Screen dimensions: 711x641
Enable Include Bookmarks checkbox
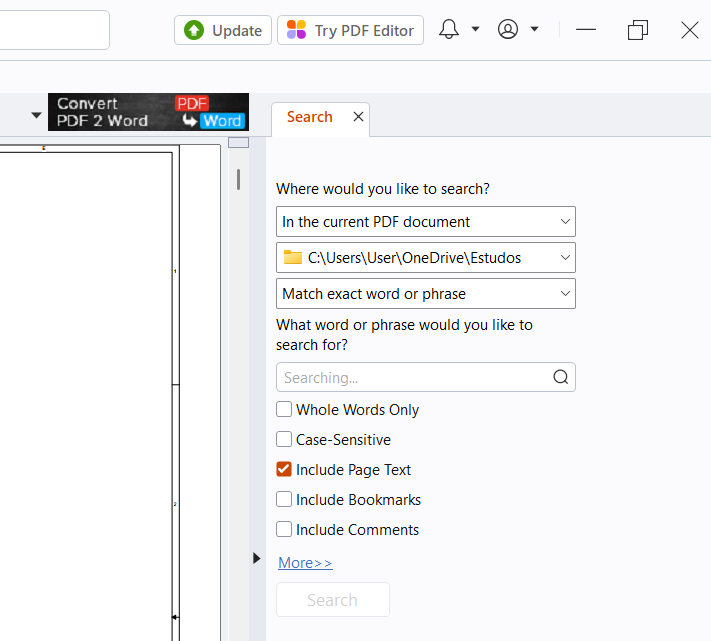point(285,500)
